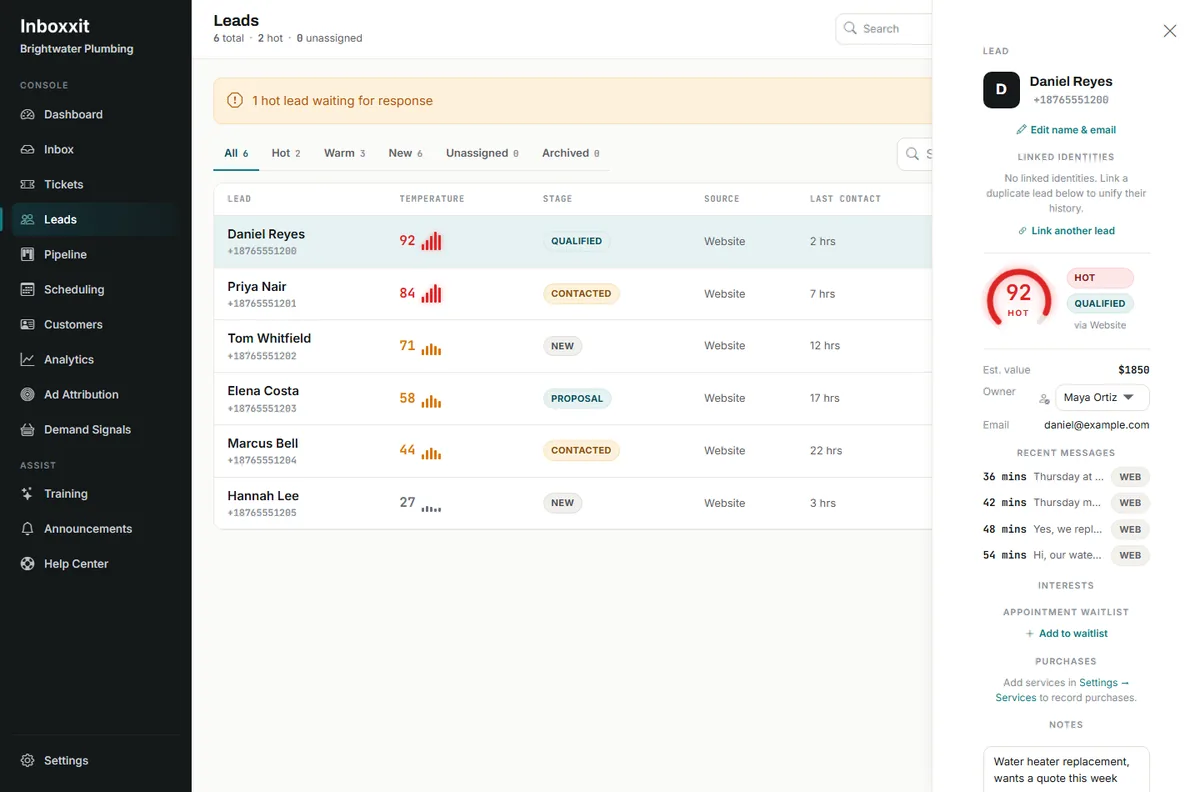Screen dimensions: 1200x792
Task: Open the Pipeline sidebar icon
Action: coord(27,254)
